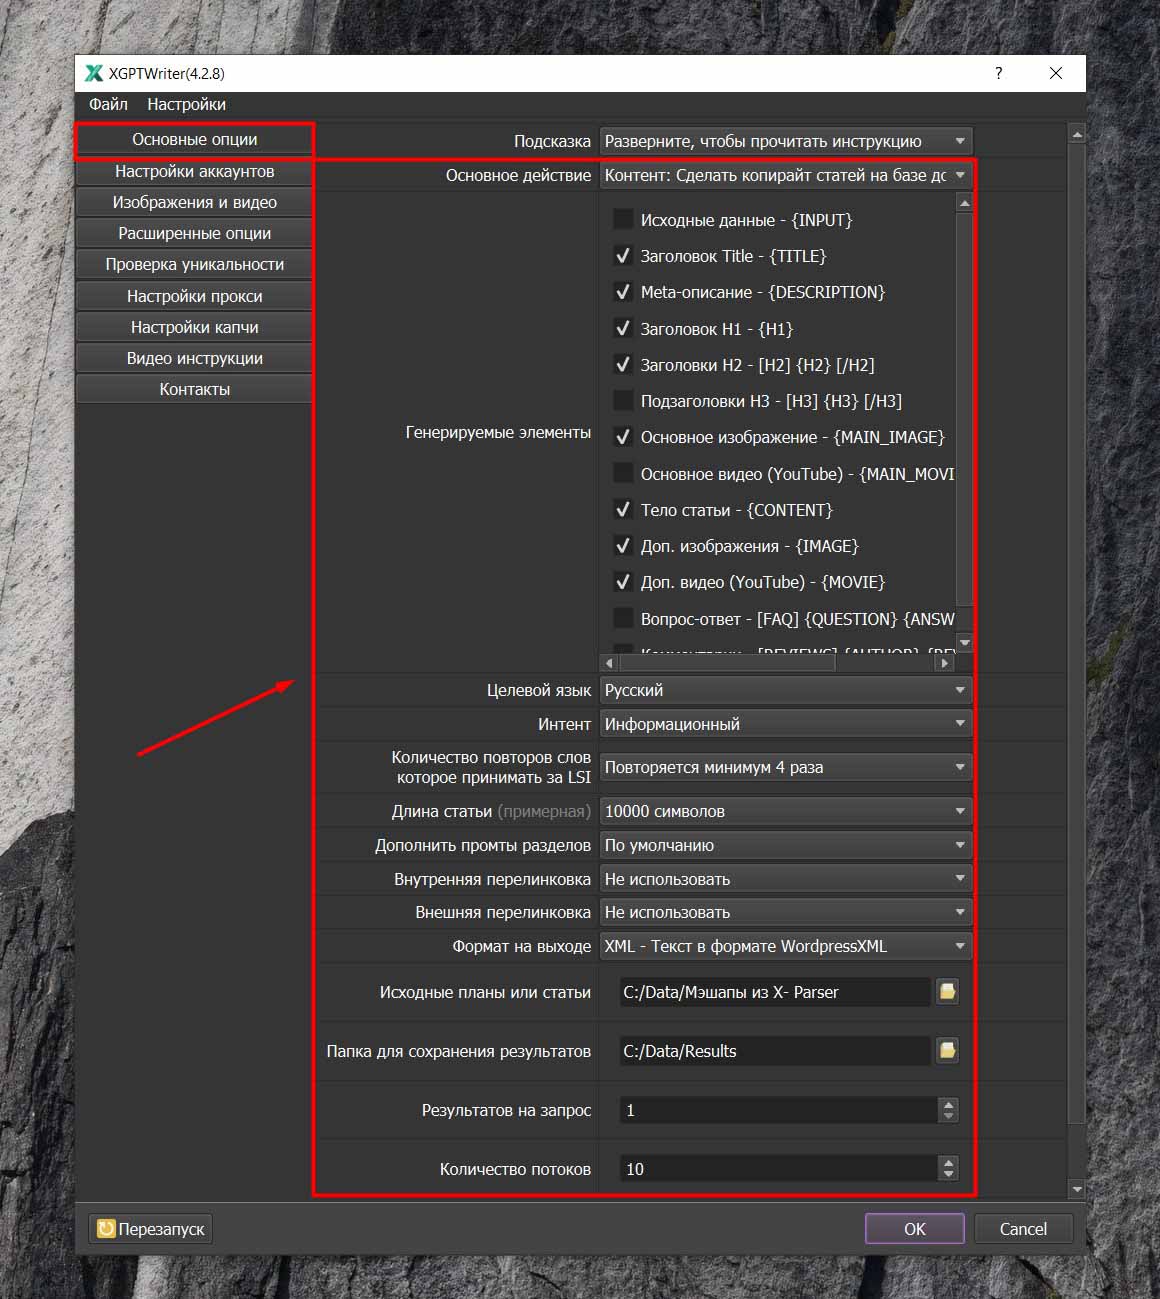
Task: Expand the Формат на выходе dropdown
Action: [x=785, y=946]
